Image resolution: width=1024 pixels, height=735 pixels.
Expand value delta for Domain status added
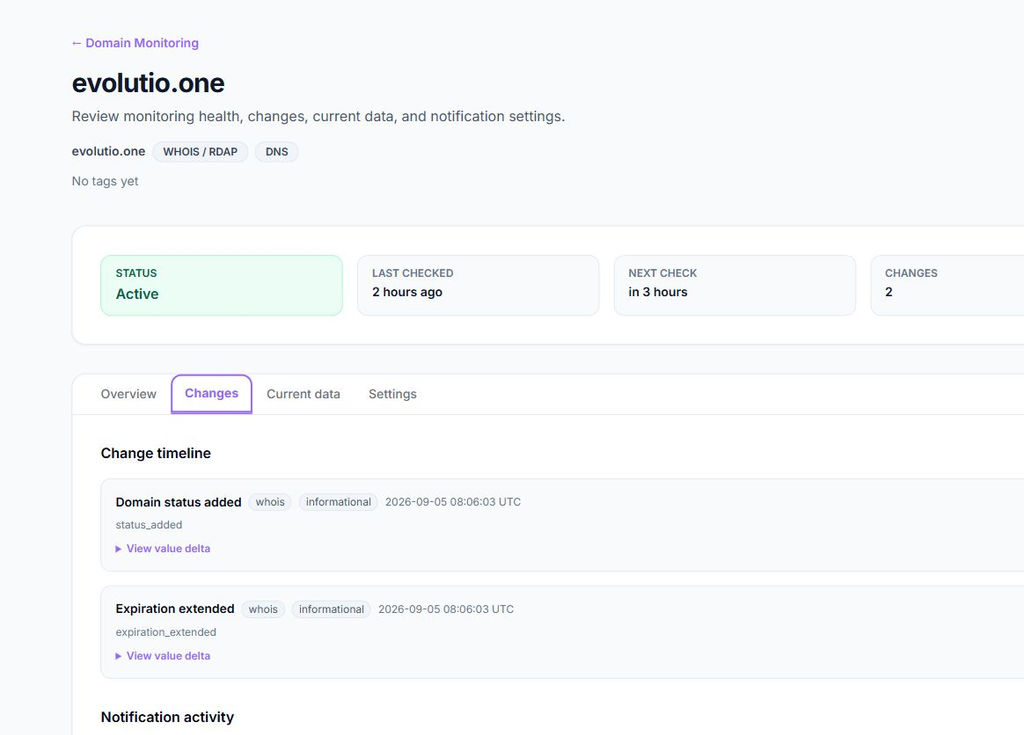(163, 549)
